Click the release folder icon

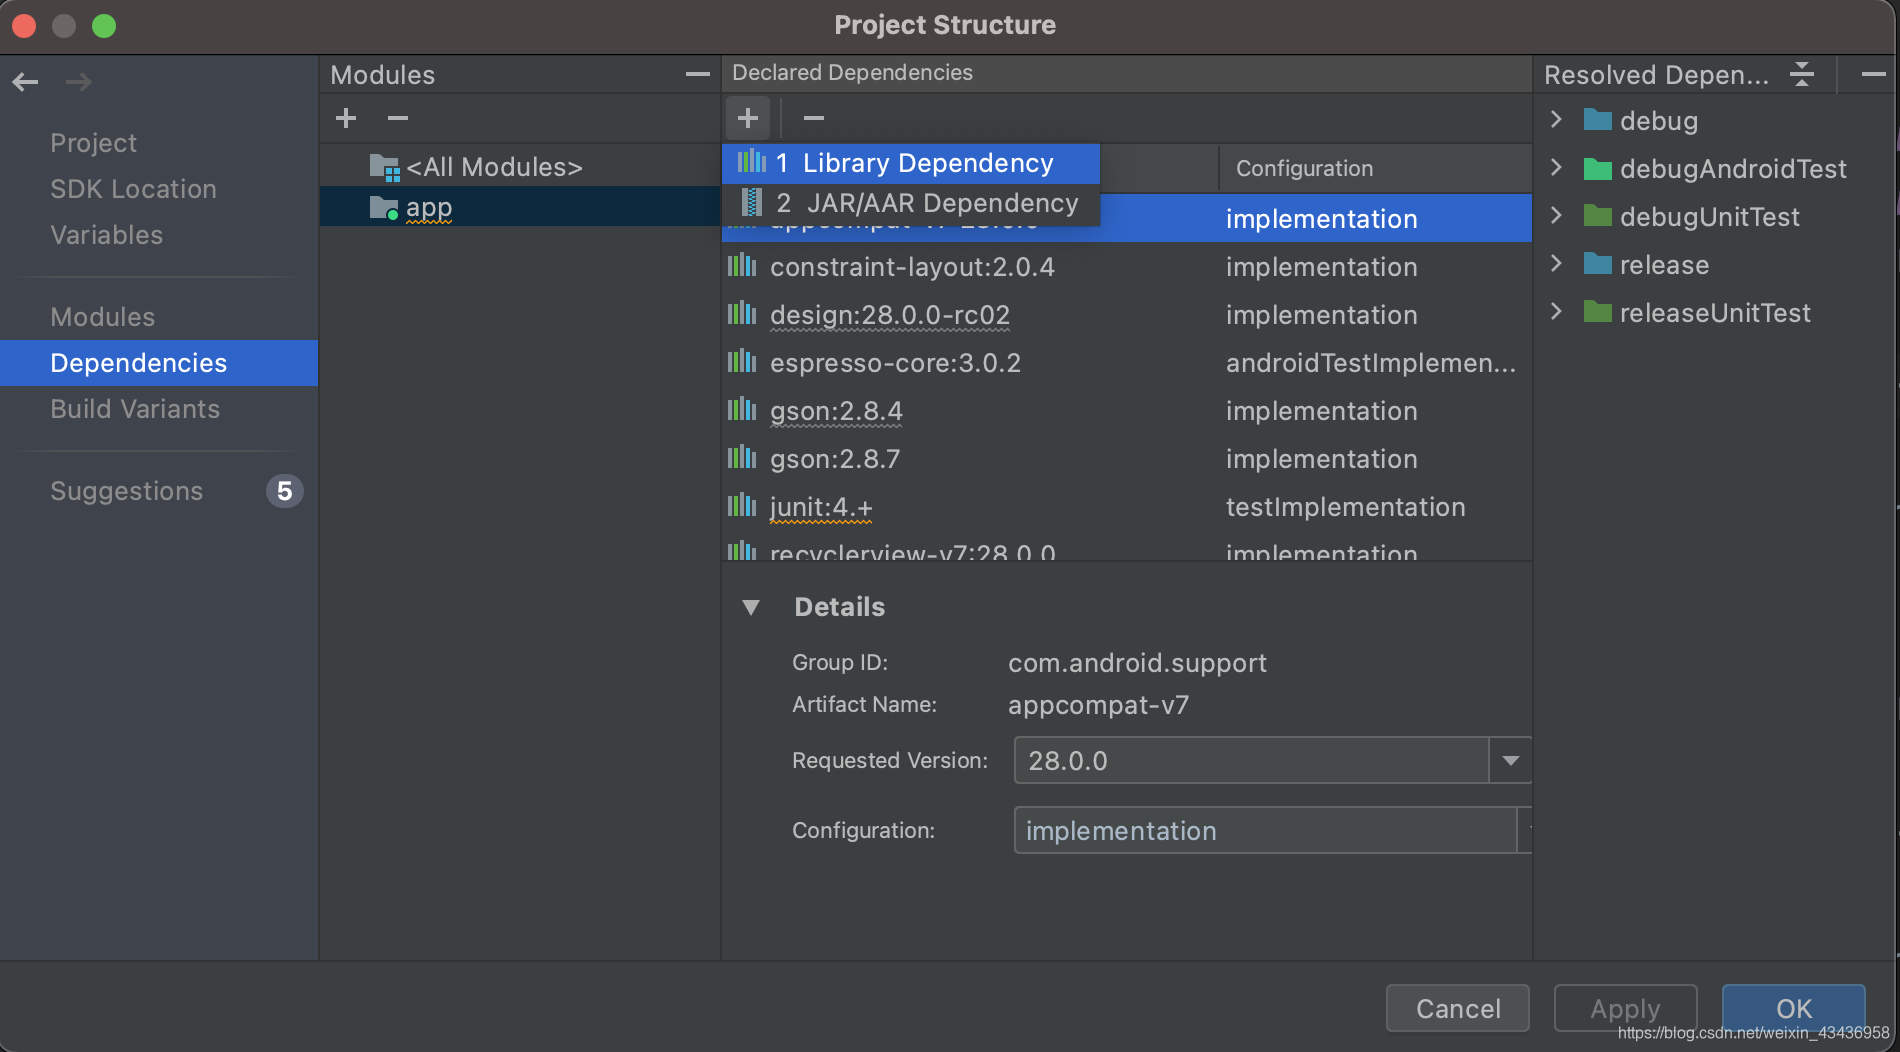1598,264
